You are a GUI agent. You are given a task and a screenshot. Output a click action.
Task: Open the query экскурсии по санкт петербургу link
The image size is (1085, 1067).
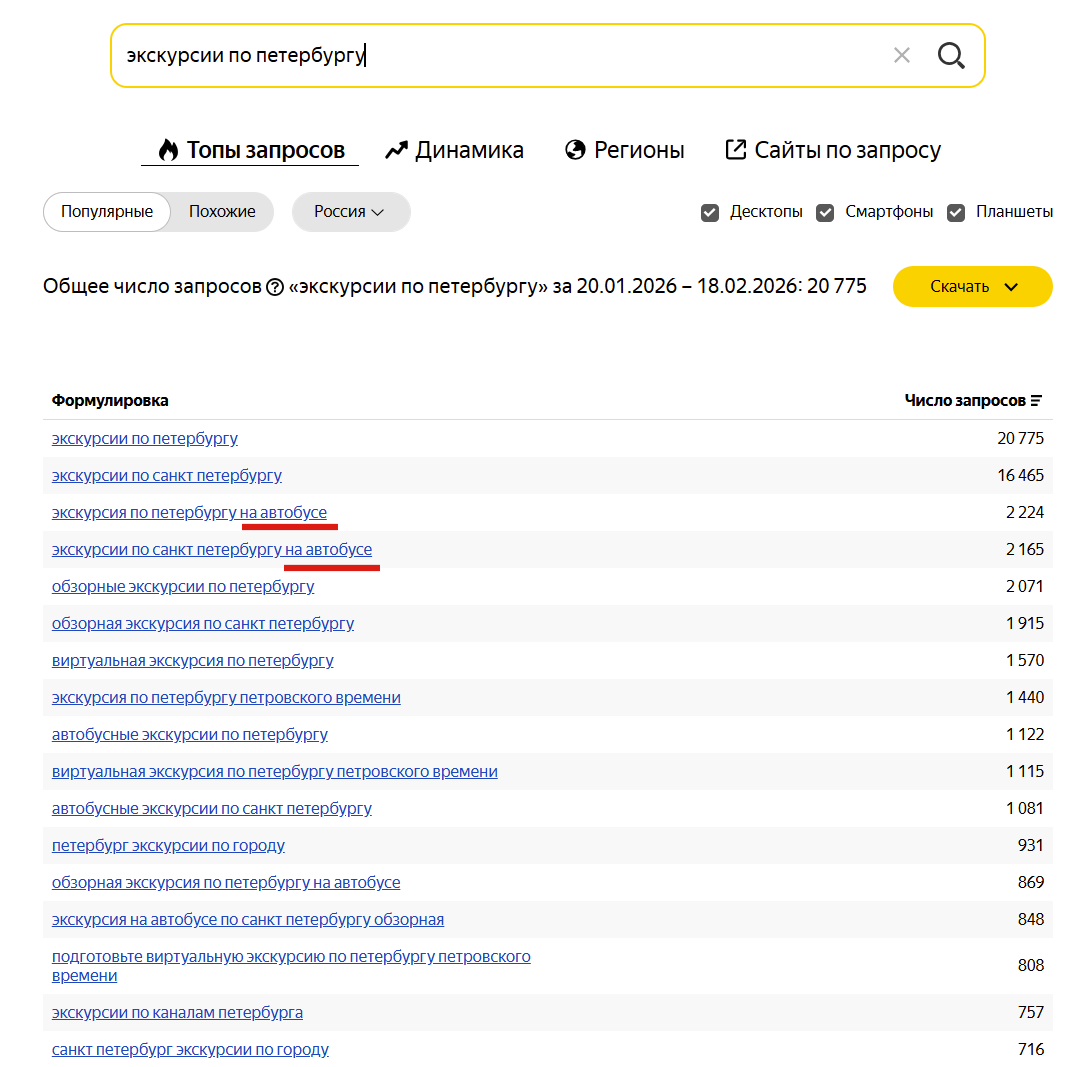click(167, 475)
